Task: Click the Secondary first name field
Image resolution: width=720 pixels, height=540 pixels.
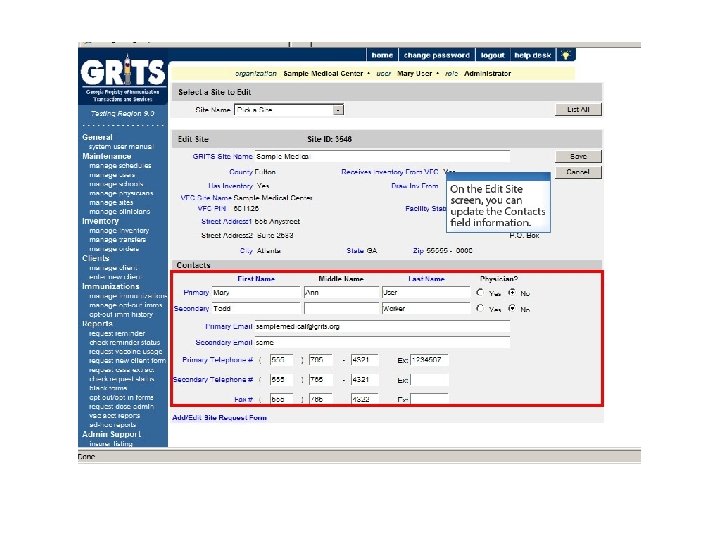Action: tap(256, 309)
